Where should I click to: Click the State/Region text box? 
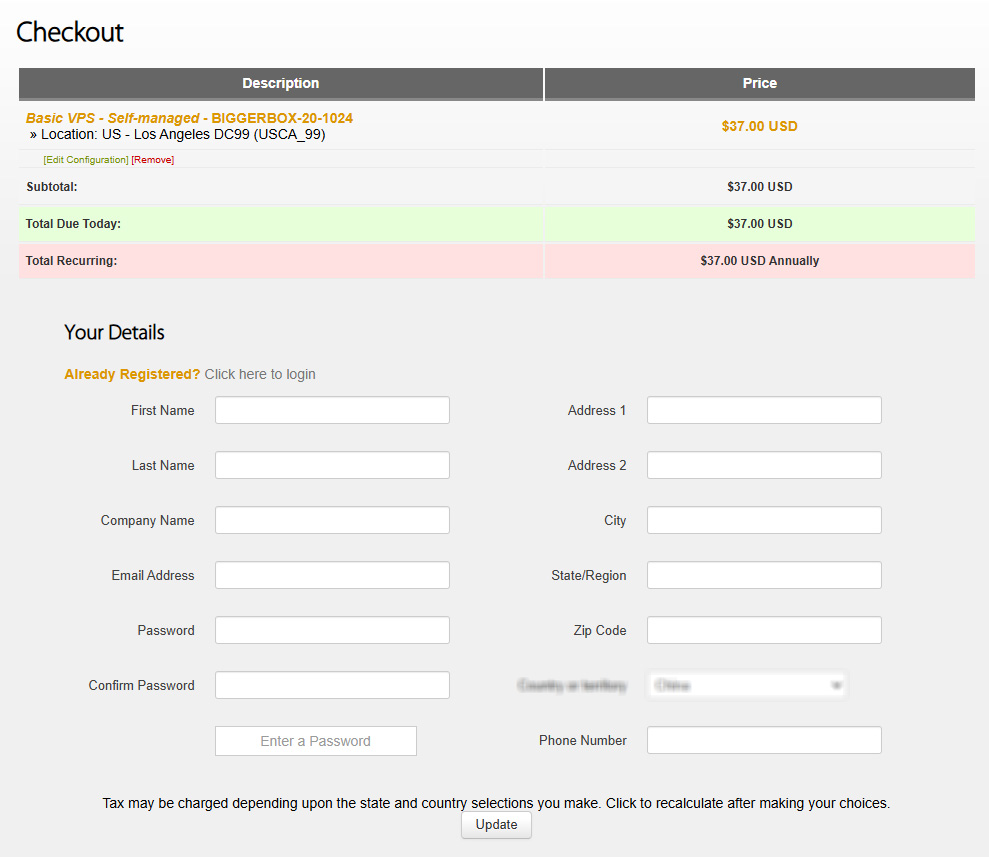[x=764, y=575]
